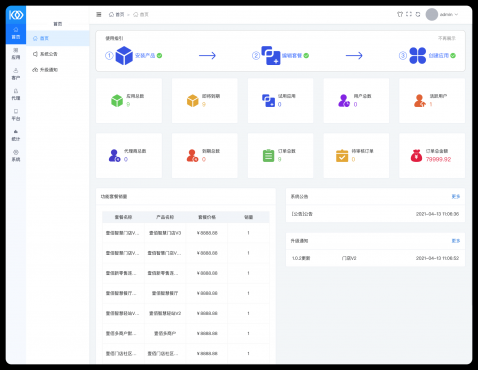Collapse the sidebar with the hamburger icon
The height and width of the screenshot is (370, 478).
[x=99, y=14]
